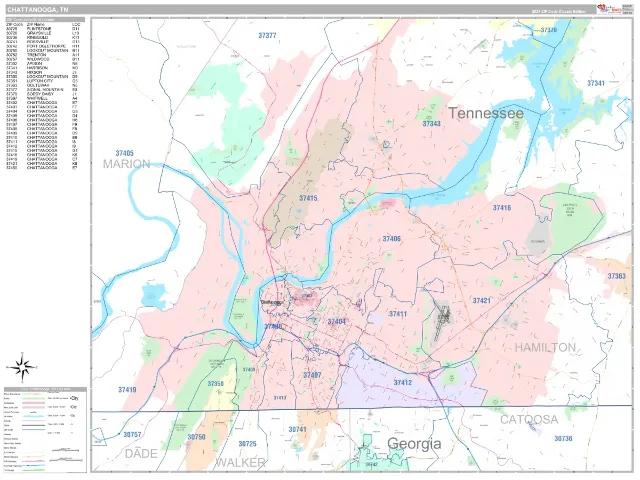The image size is (640, 480).
Task: Select the WALKER county label
Action: [240, 463]
